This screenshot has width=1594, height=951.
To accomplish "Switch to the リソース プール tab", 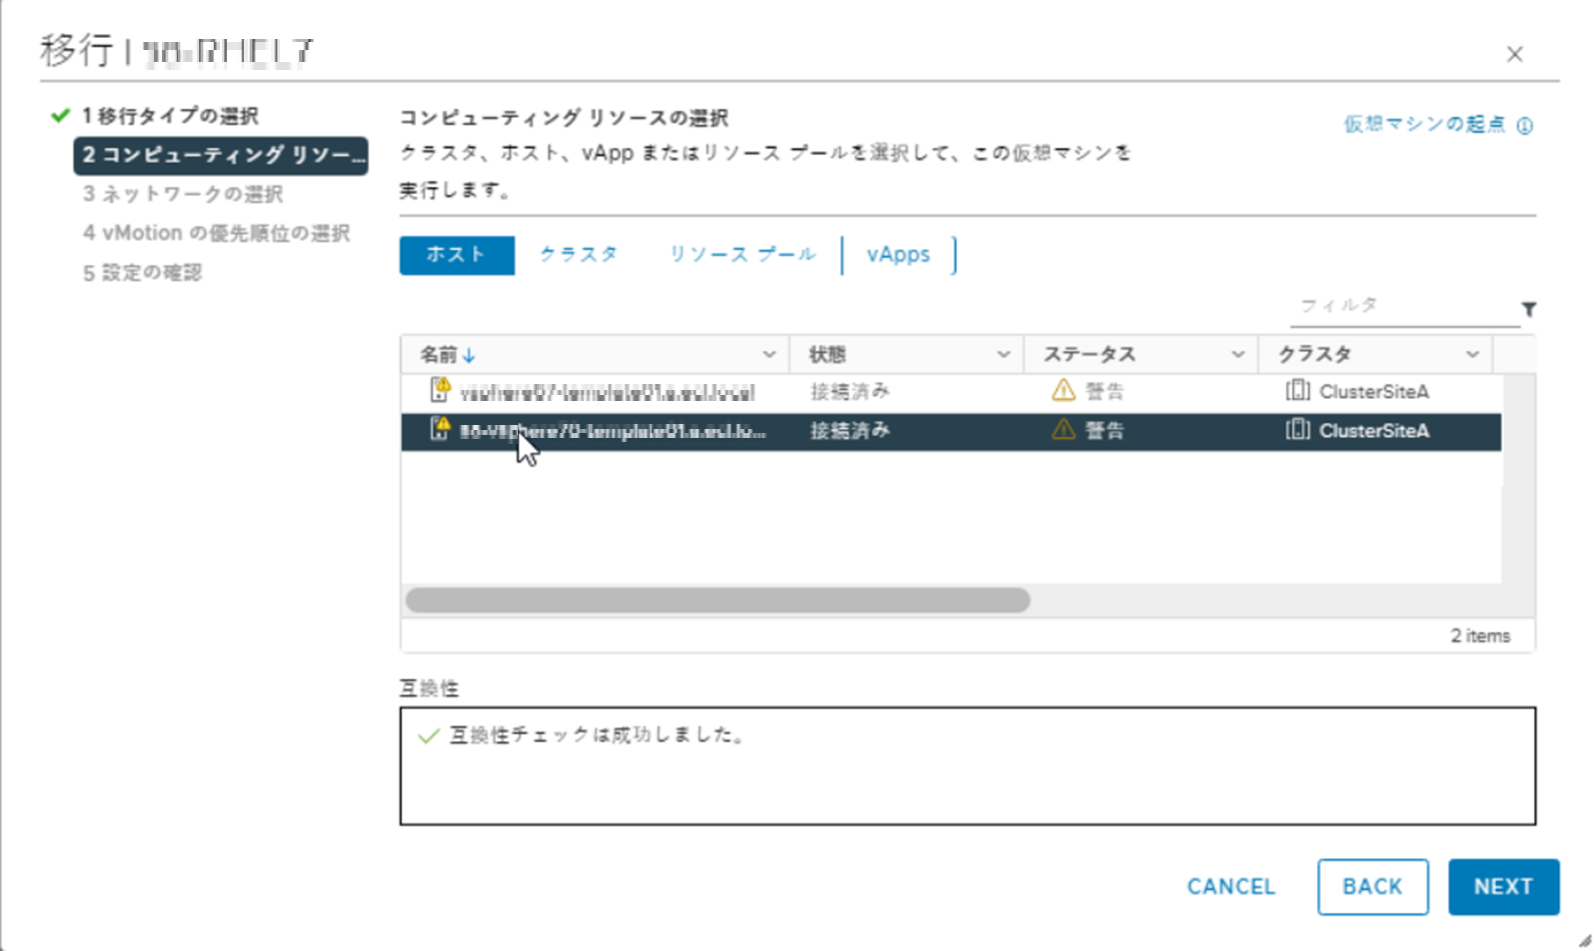I will pyautogui.click(x=742, y=255).
